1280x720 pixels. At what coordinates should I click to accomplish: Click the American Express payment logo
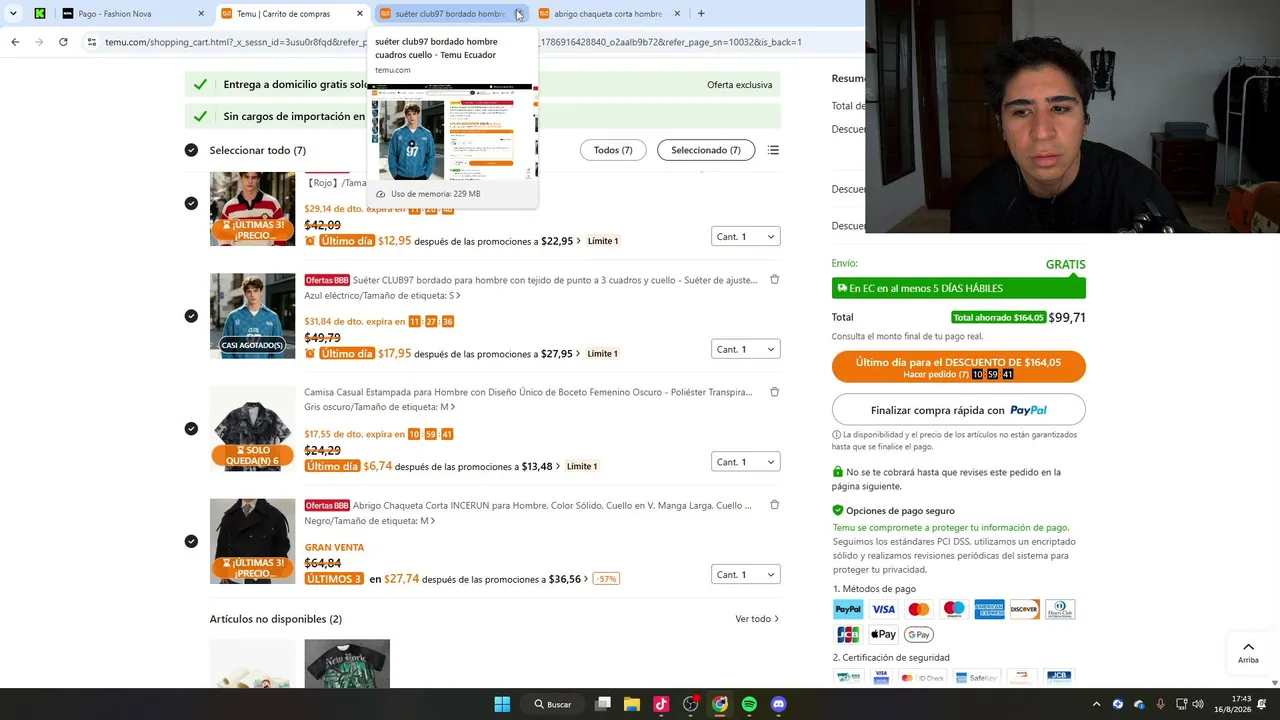[x=989, y=609]
